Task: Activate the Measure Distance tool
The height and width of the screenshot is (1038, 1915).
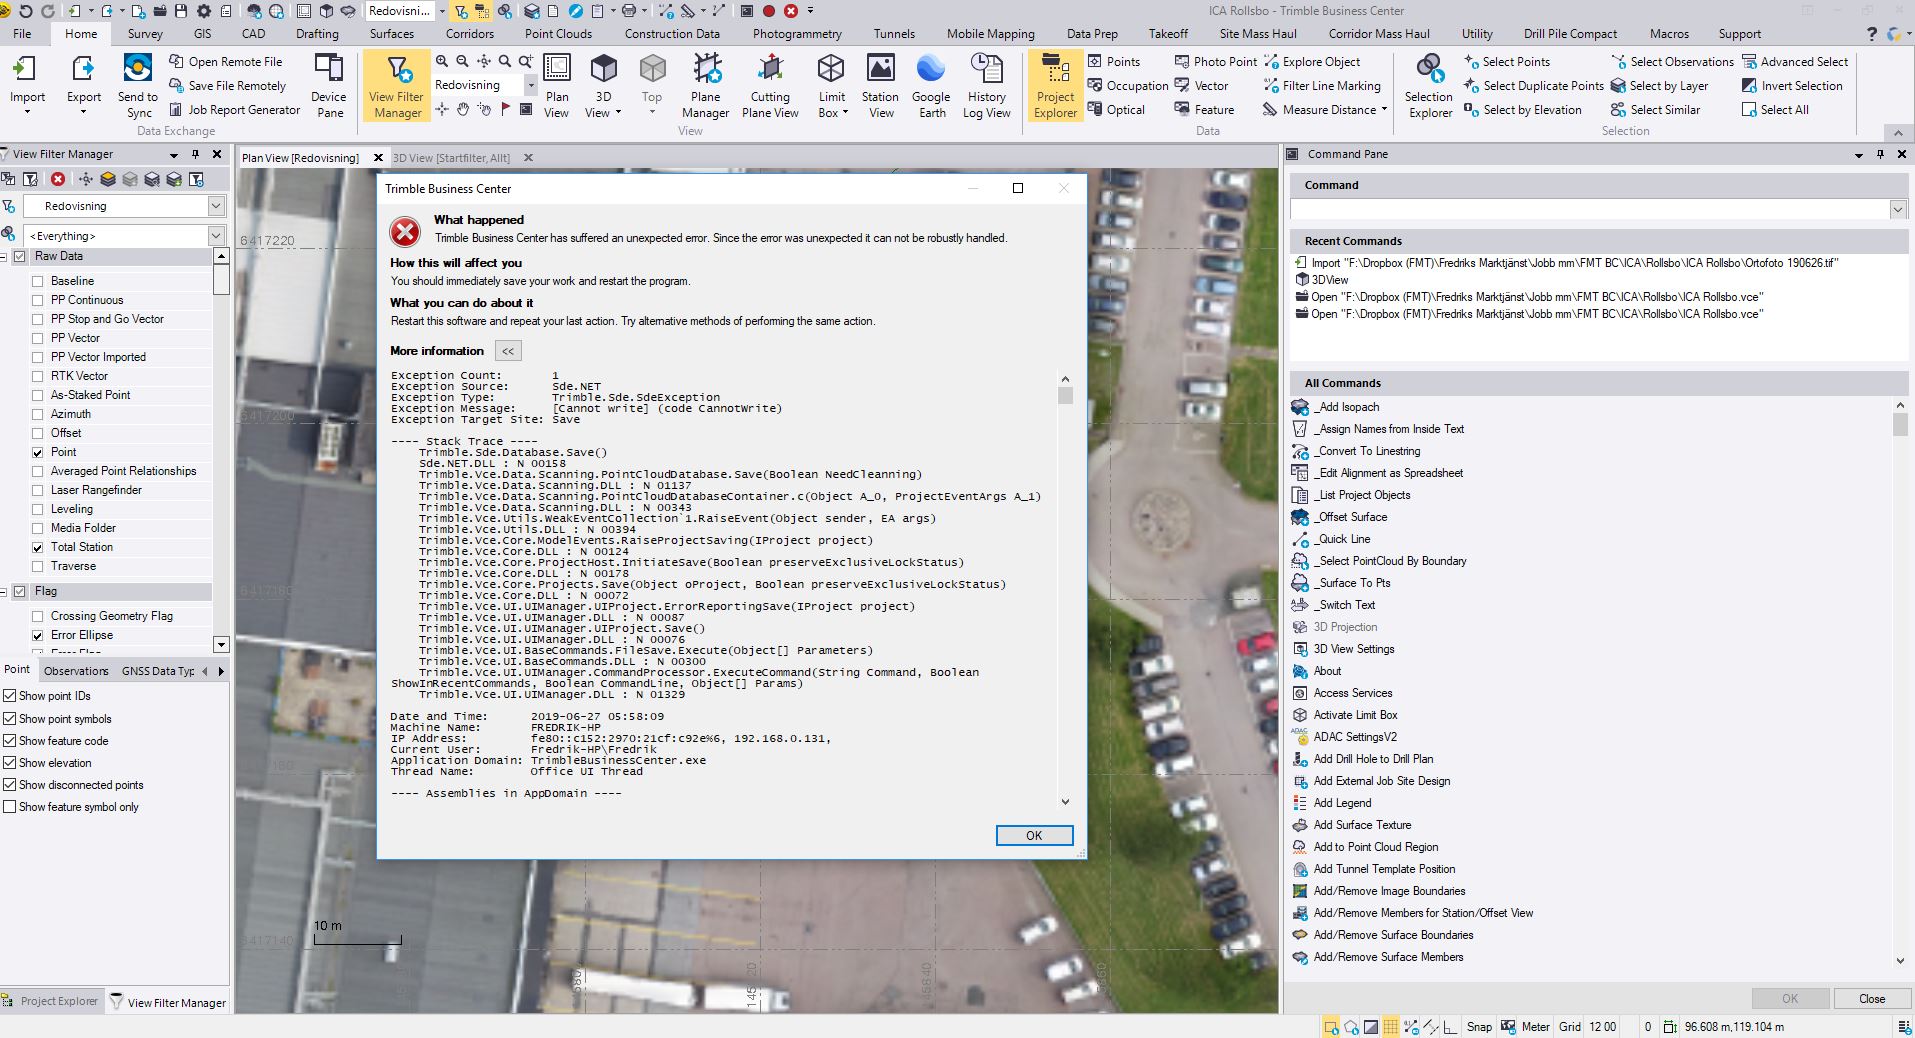Action: (1318, 109)
